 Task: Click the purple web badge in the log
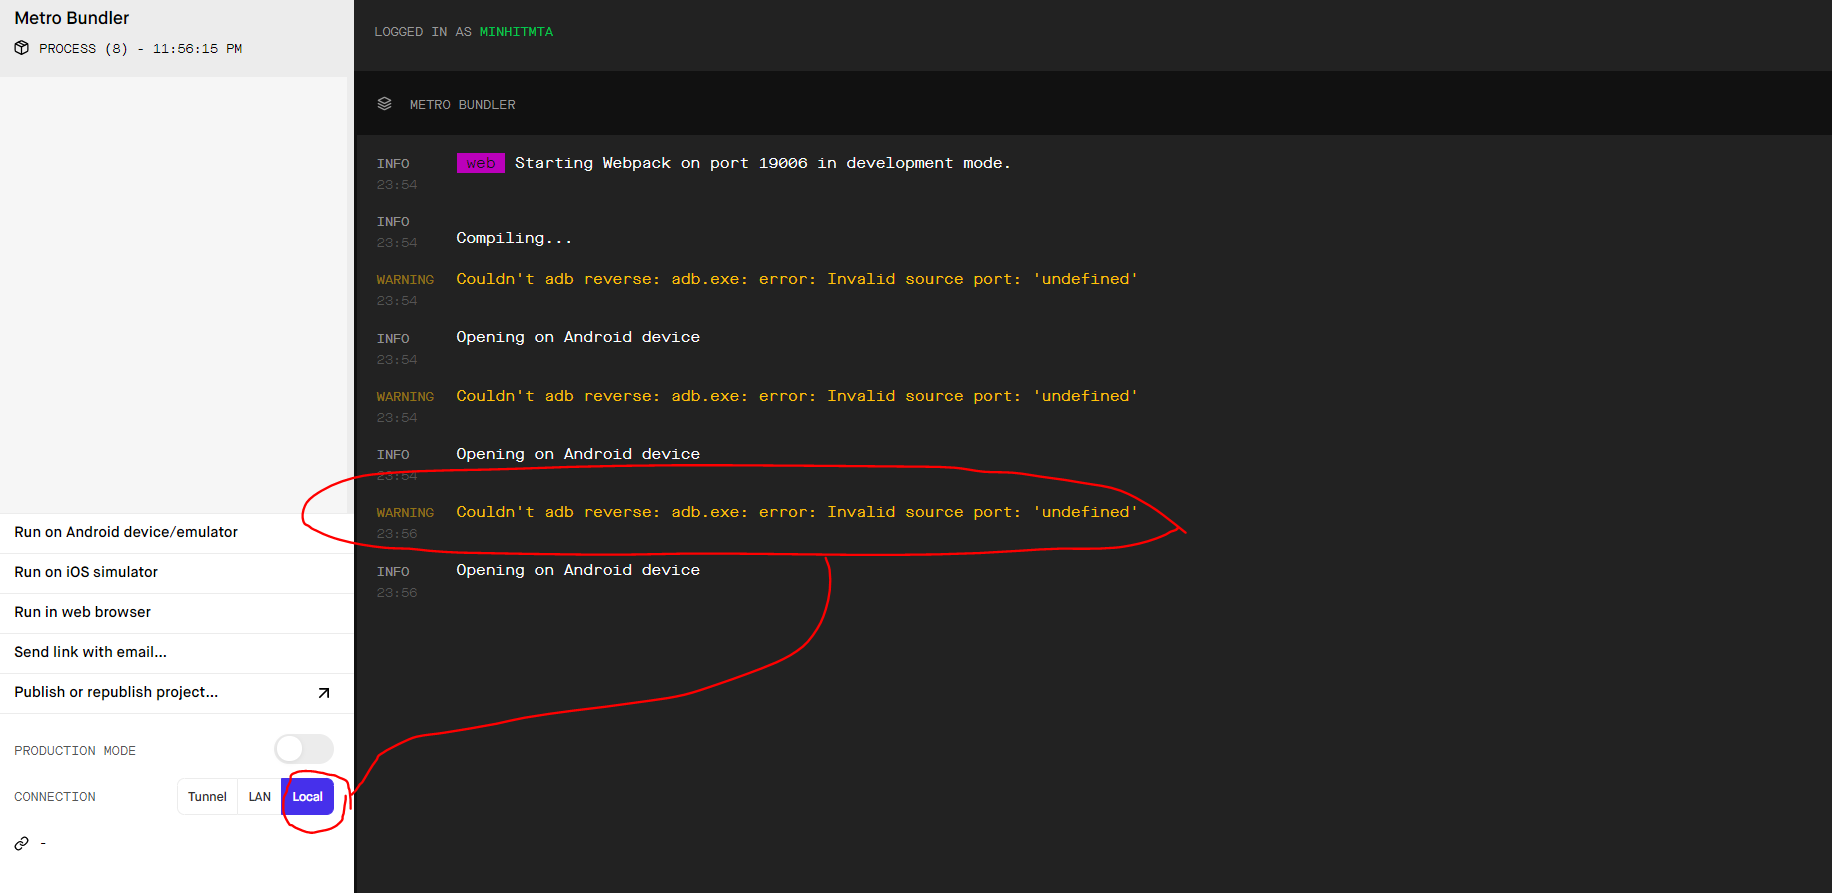[480, 163]
